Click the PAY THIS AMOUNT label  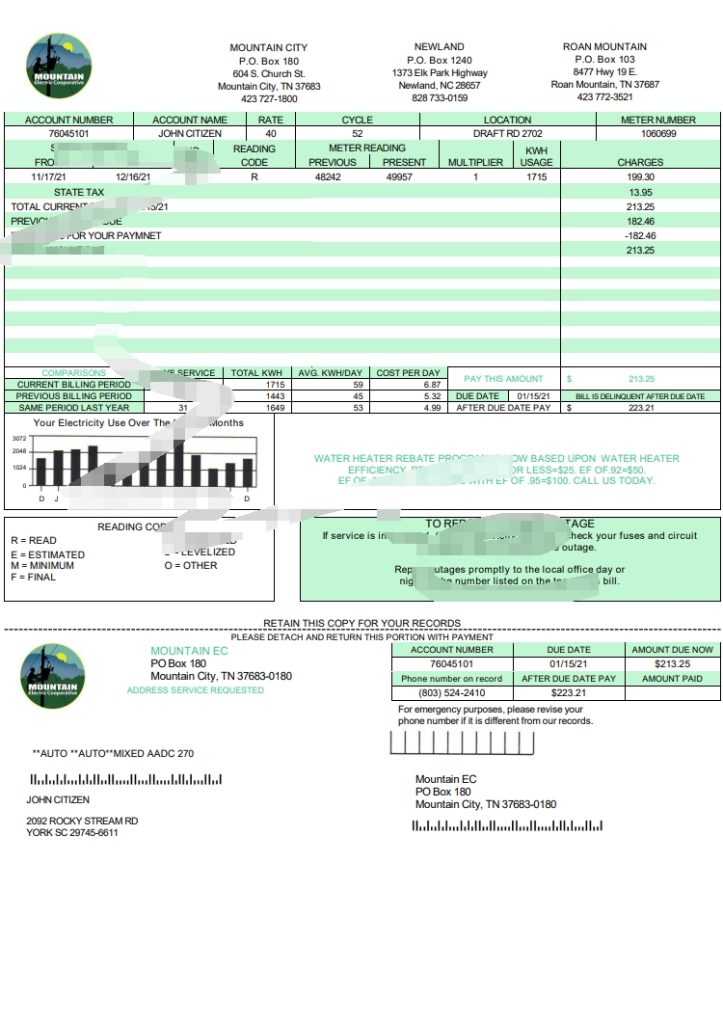coord(504,379)
